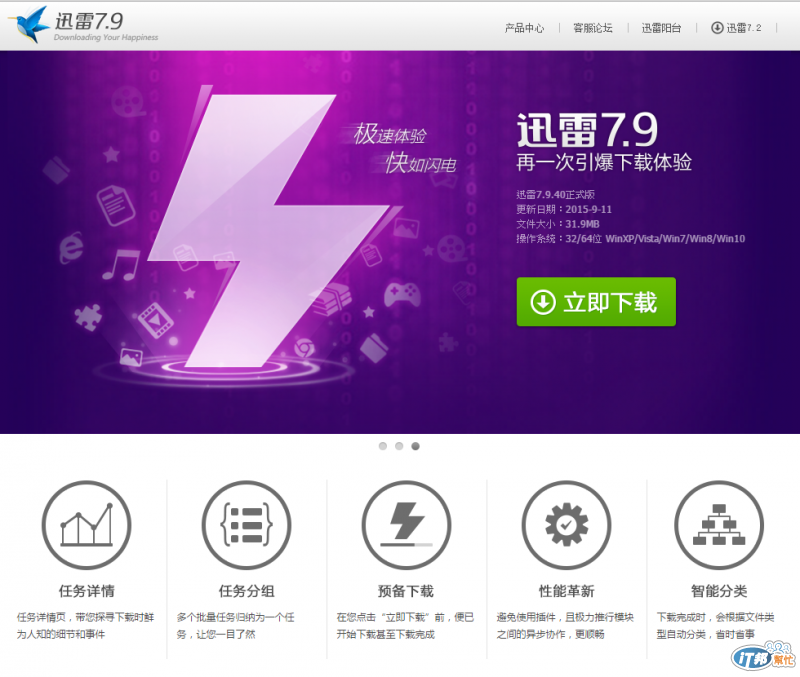Click the 再一次引爆下载体验 slogan
Screen dimensions: 800x677
click(604, 163)
